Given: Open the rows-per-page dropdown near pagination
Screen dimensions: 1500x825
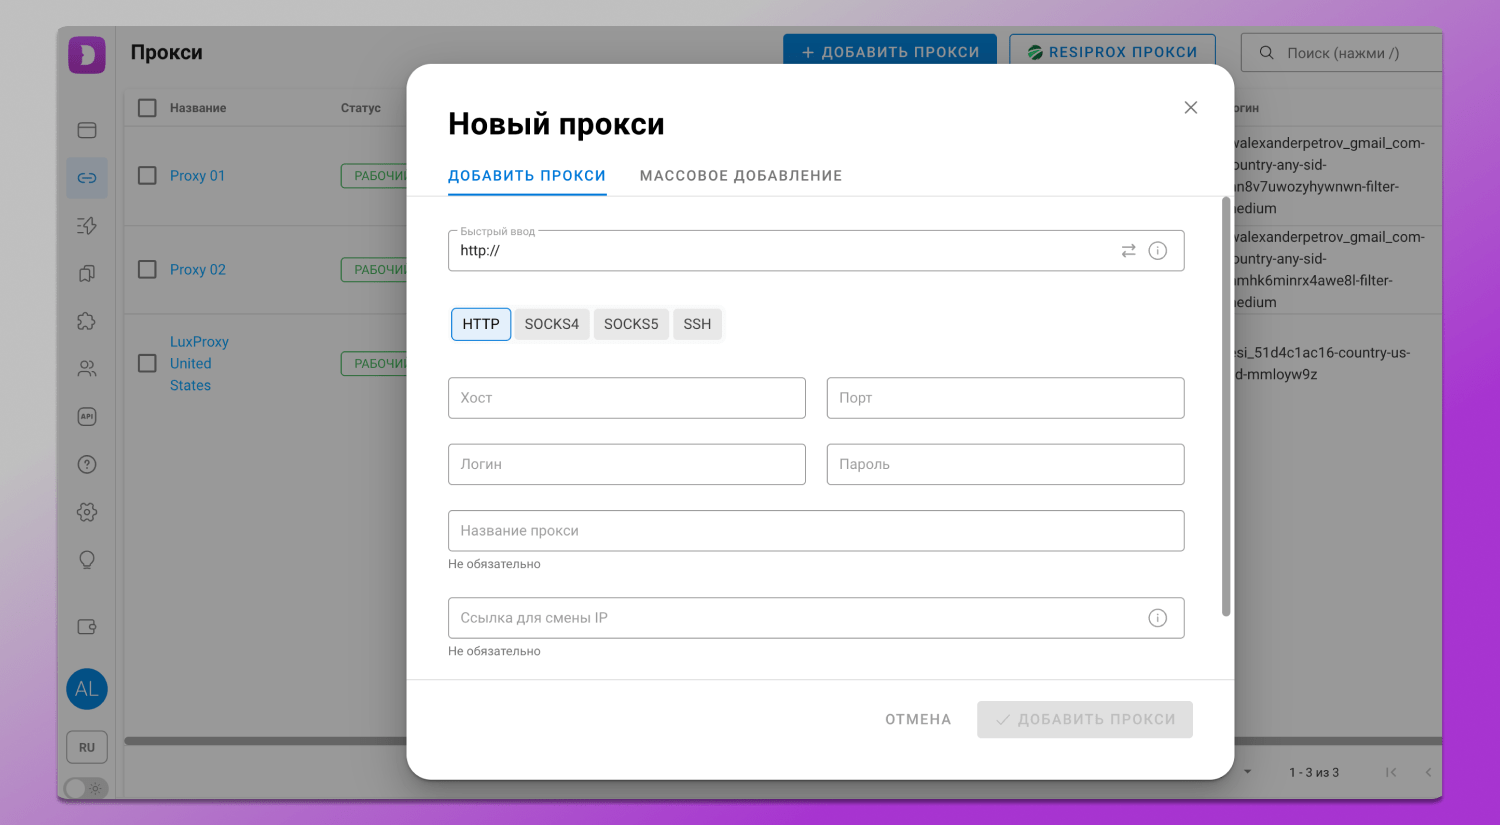Looking at the screenshot, I should coord(1245,772).
